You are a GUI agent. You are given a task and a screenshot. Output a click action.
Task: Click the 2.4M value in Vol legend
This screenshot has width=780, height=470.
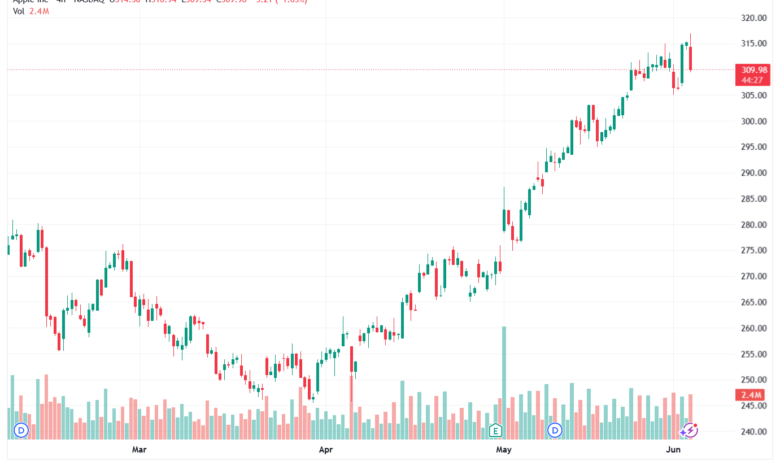[39, 11]
